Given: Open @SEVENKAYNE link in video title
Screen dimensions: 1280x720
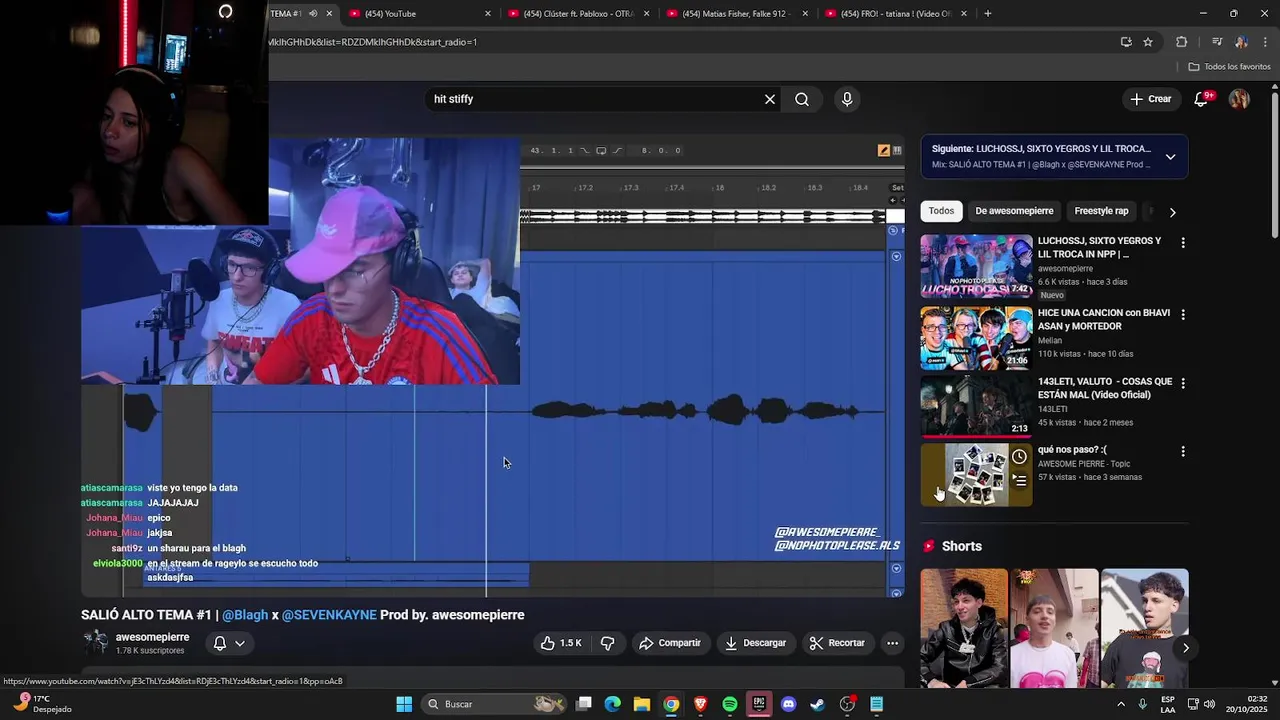Looking at the screenshot, I should [329, 615].
